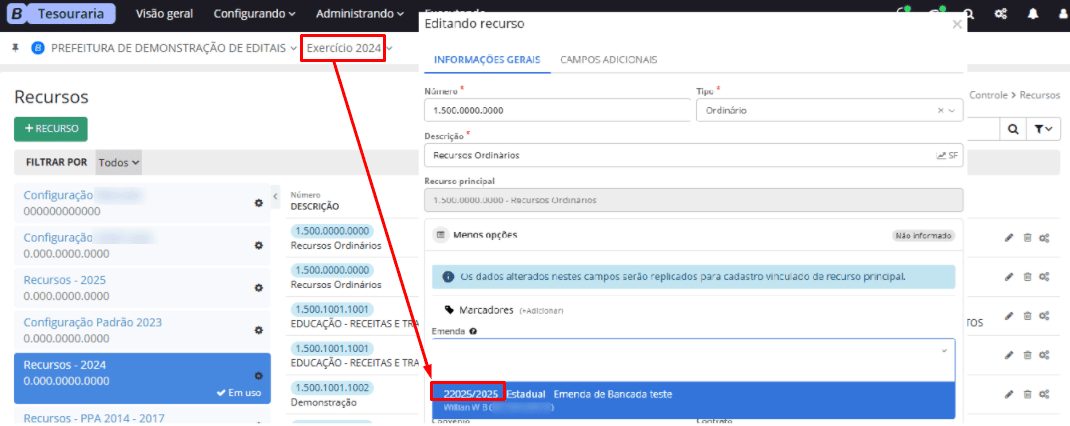Click the +Adicionar markers link
The width and height of the screenshot is (1070, 426).
tap(541, 311)
